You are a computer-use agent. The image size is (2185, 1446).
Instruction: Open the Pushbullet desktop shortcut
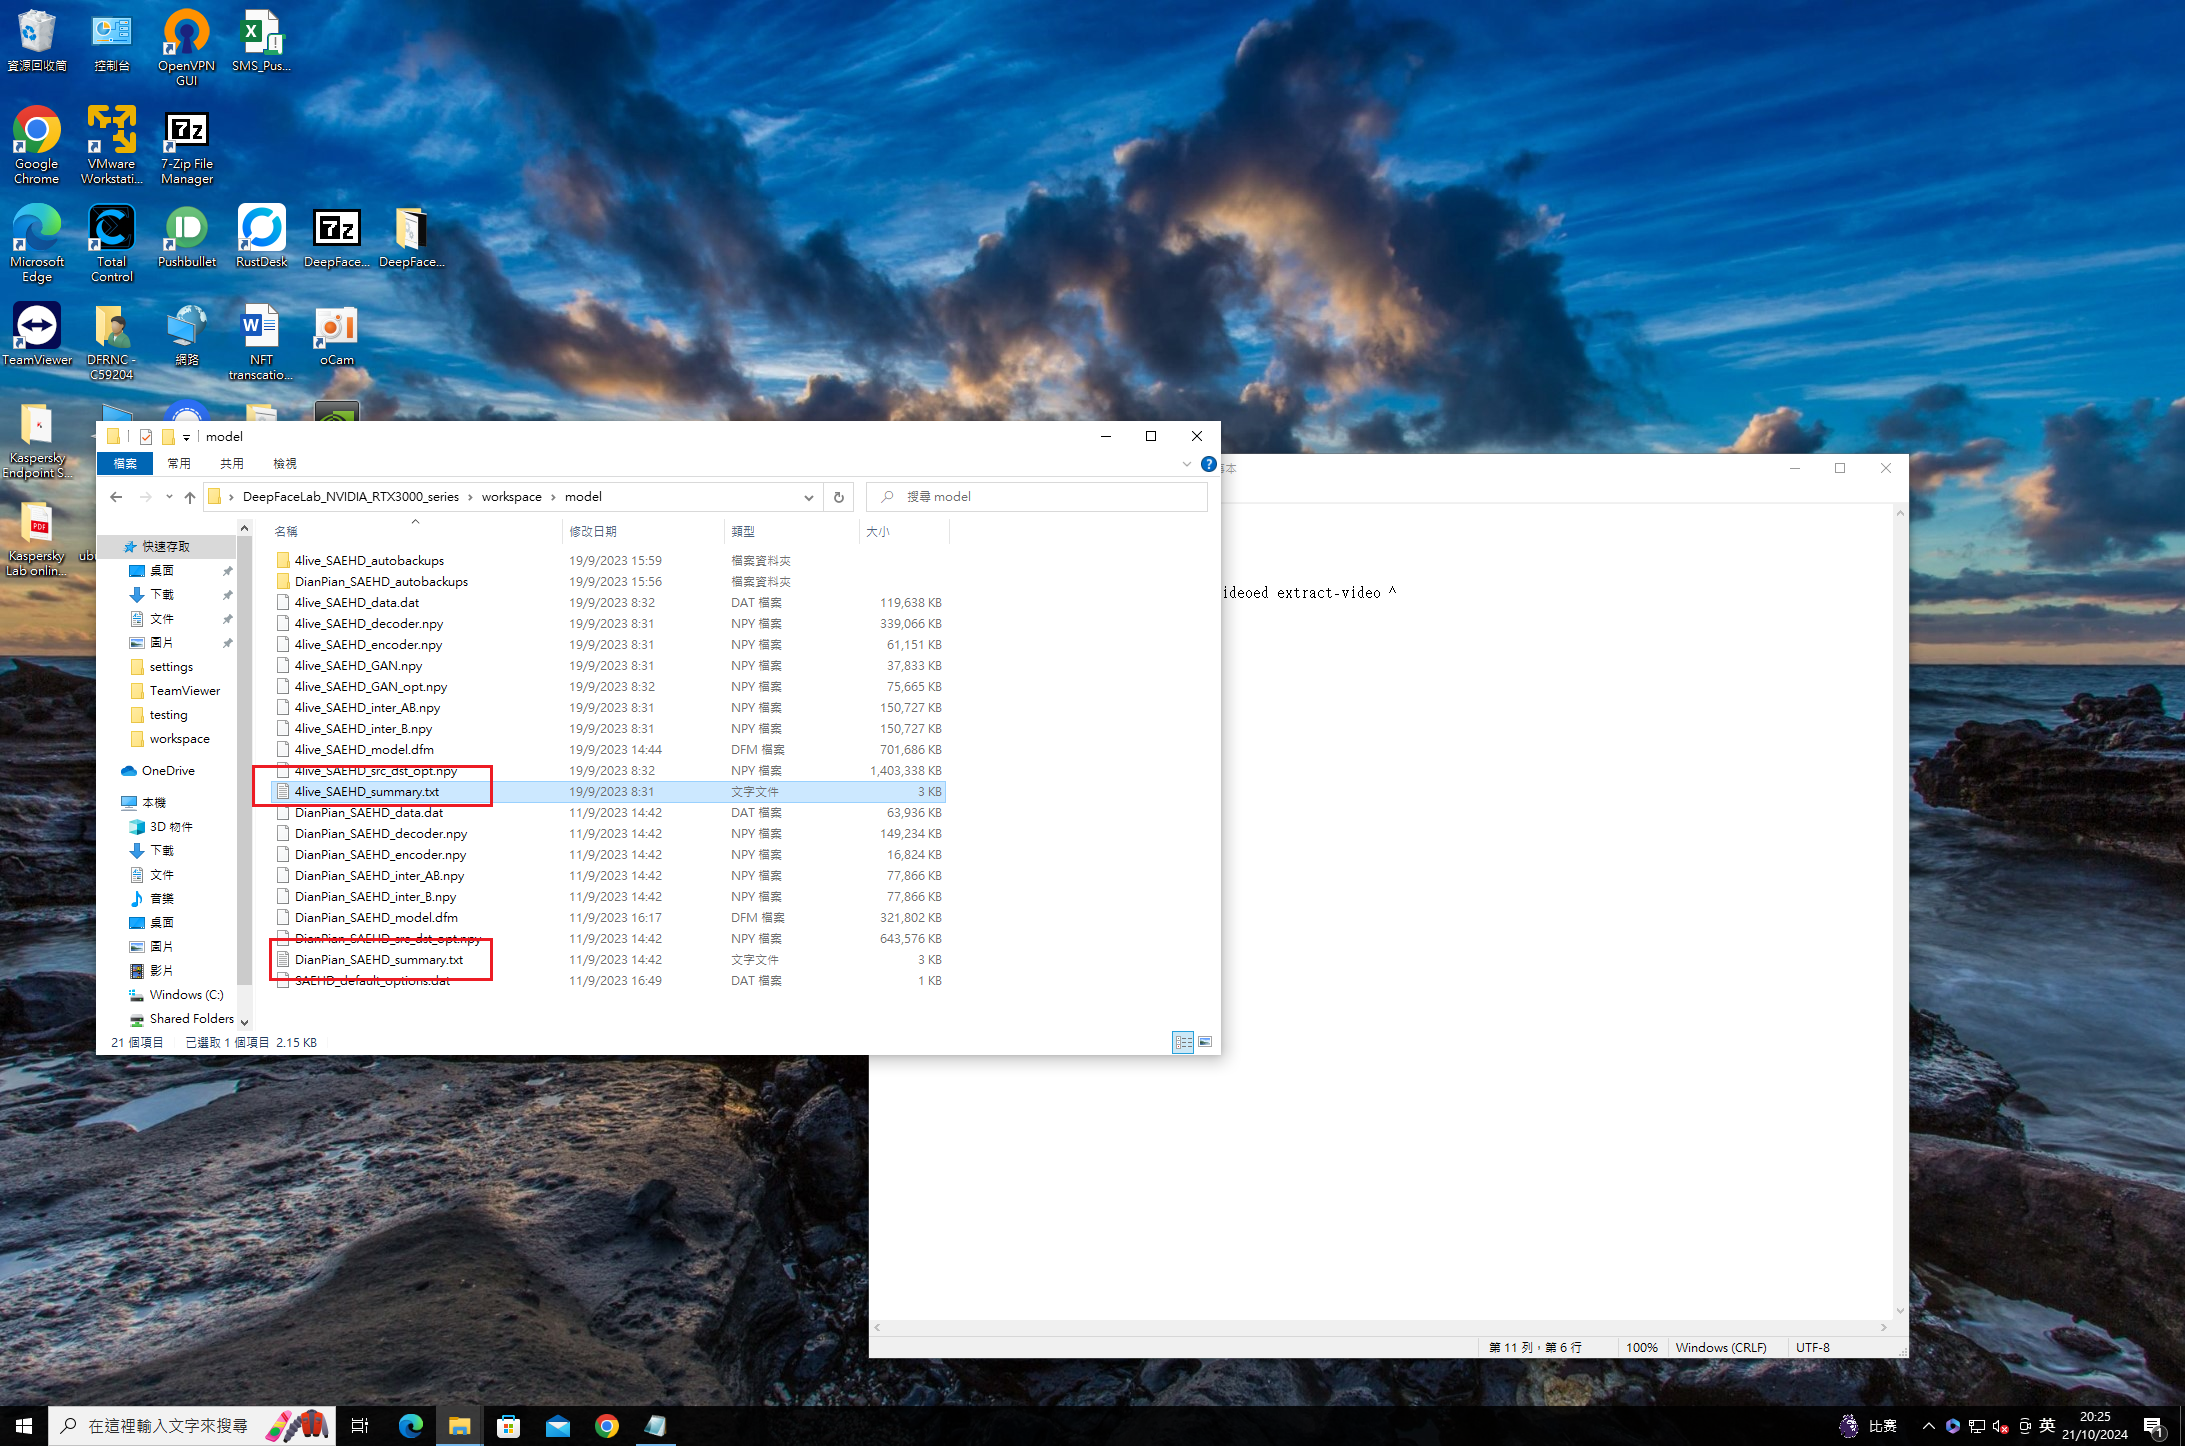(187, 236)
